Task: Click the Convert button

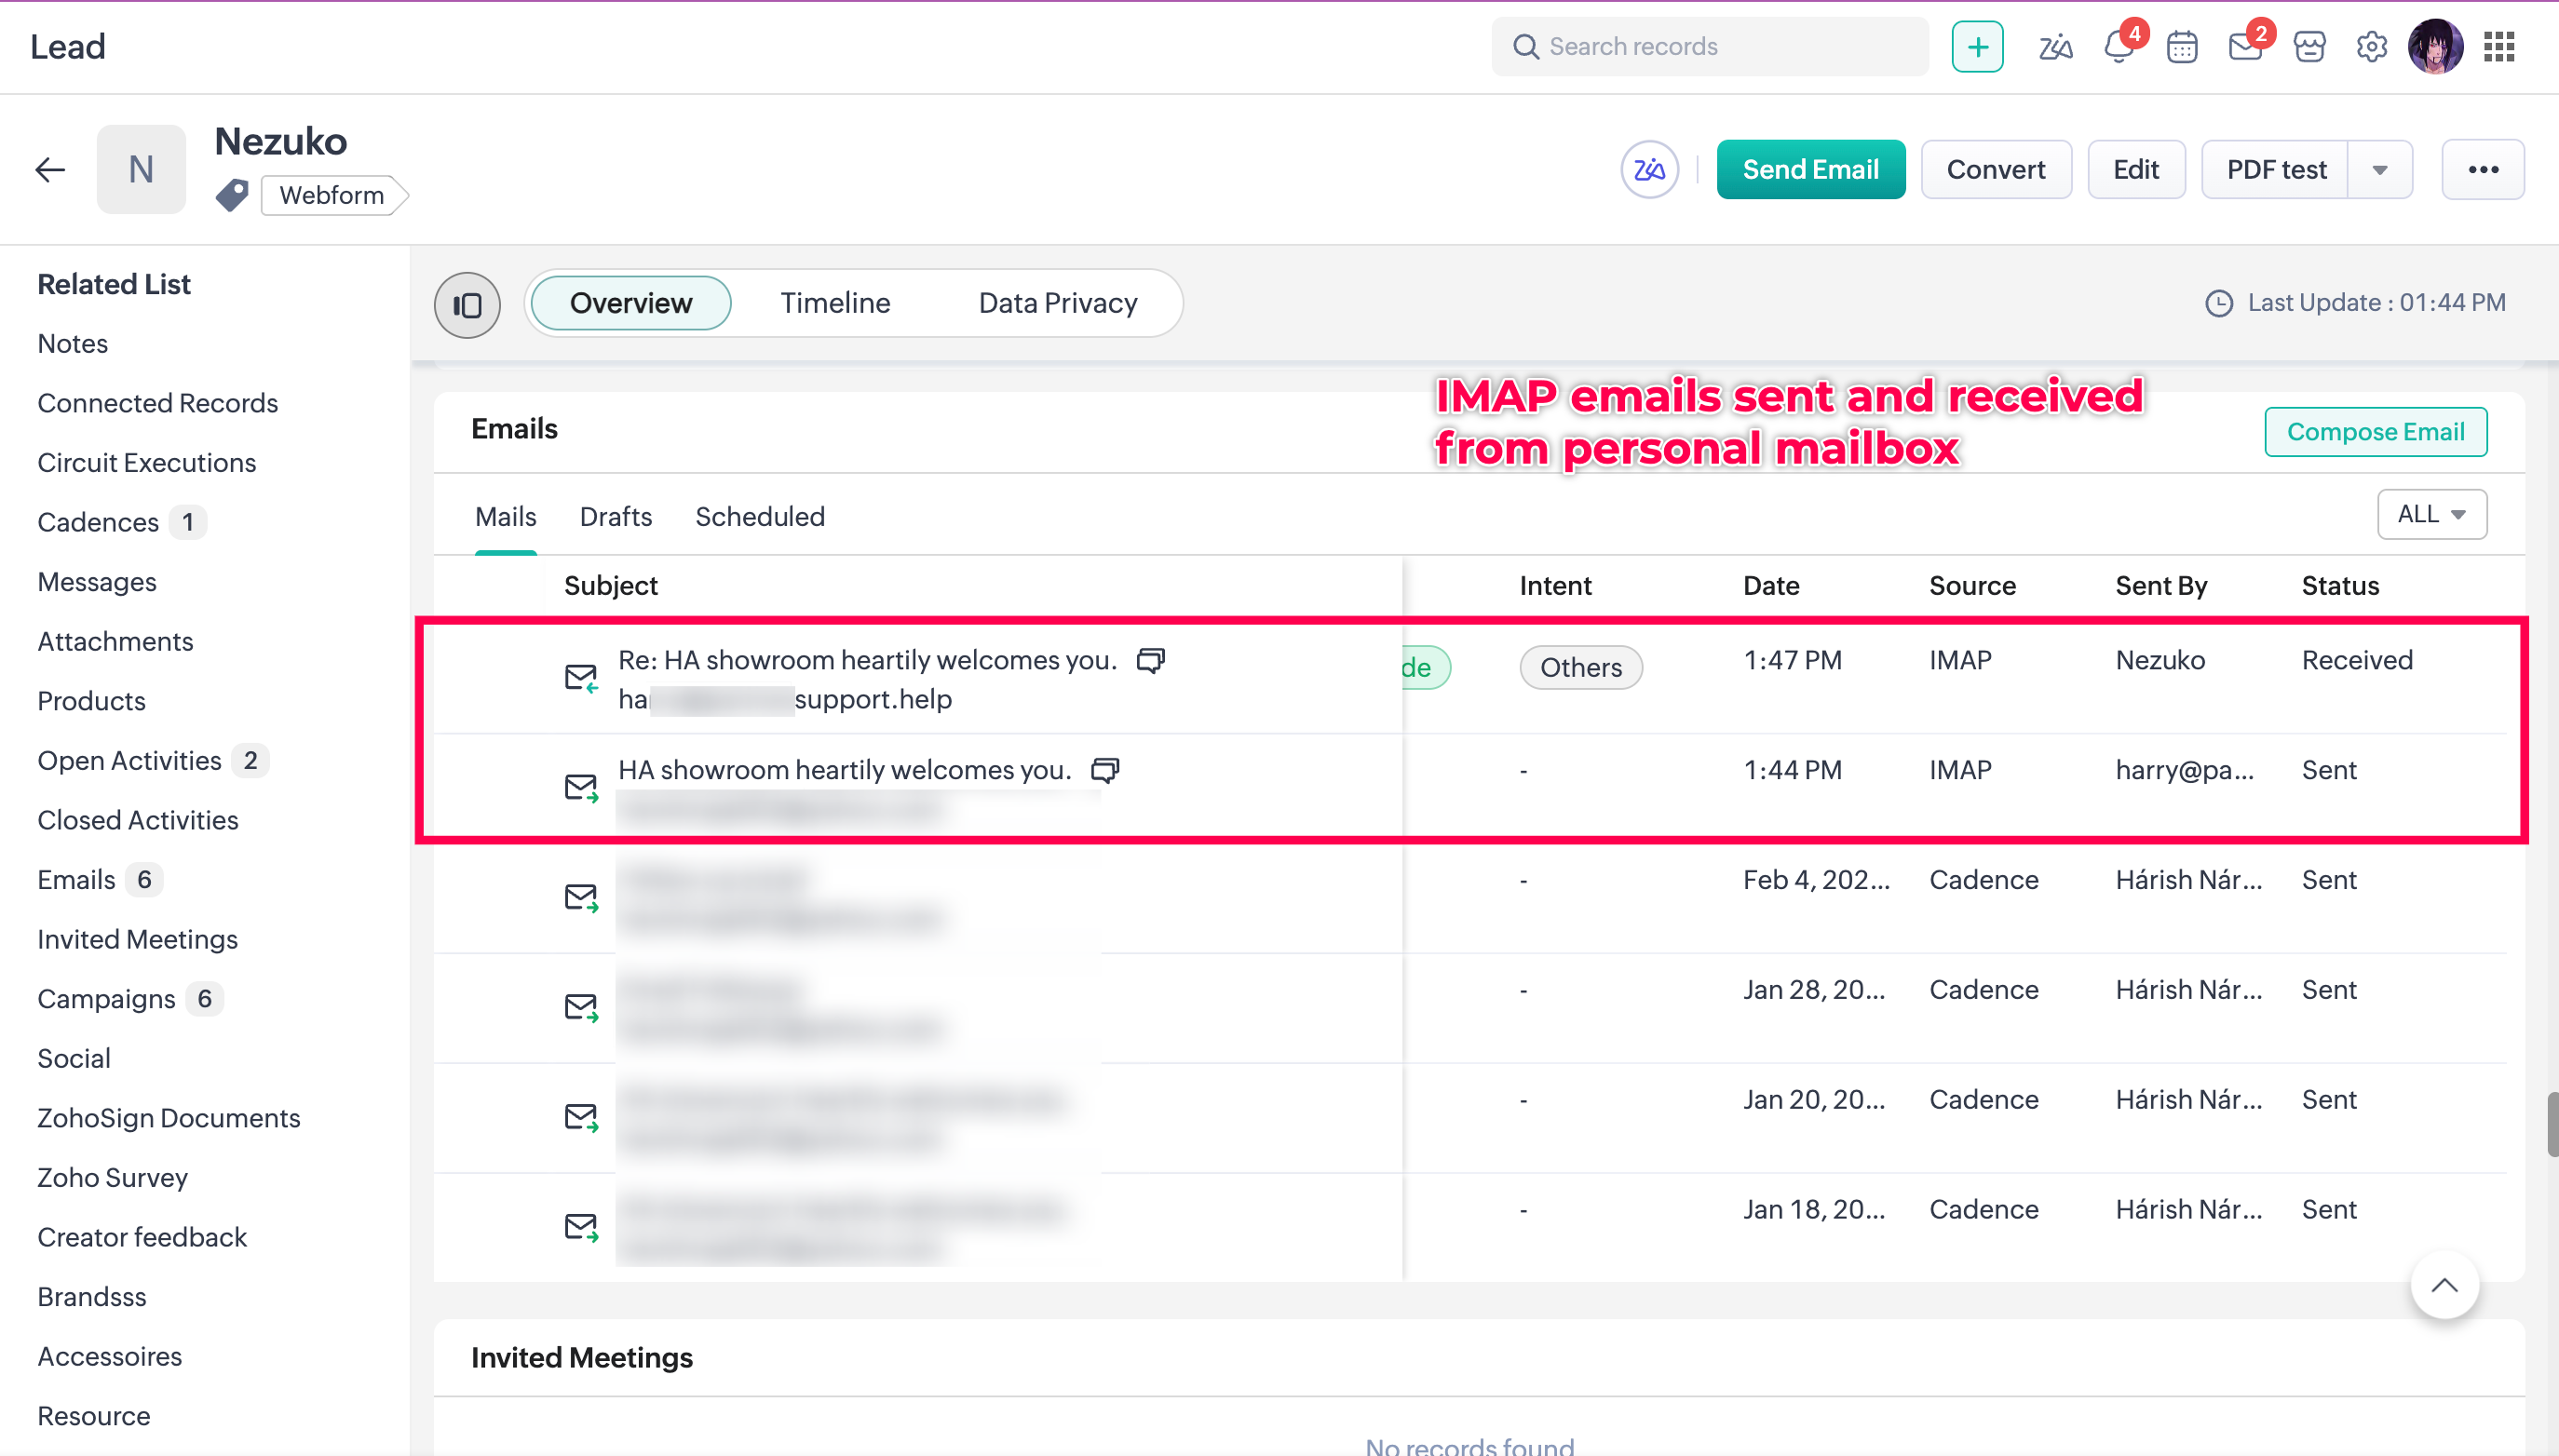Action: pyautogui.click(x=1995, y=170)
